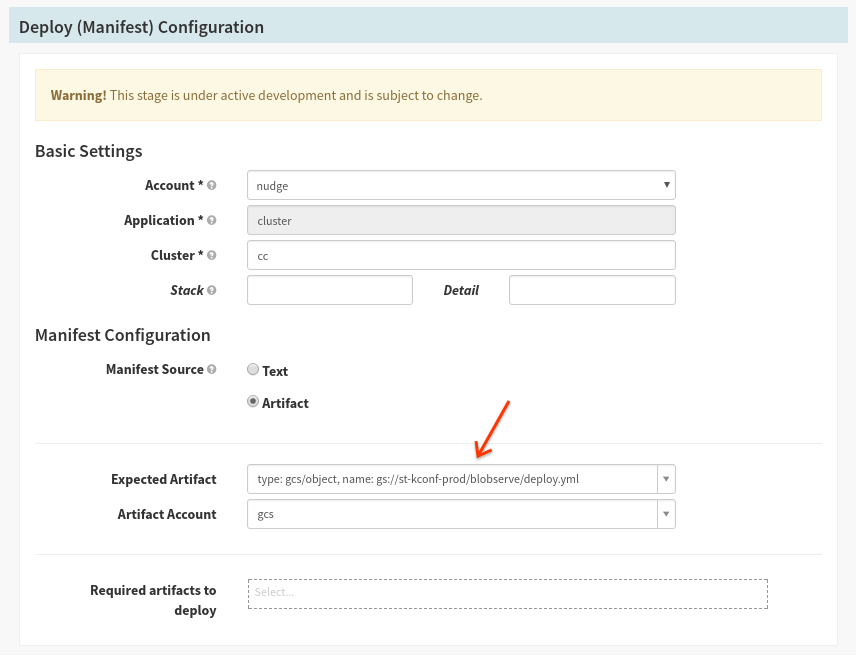Open the Artifact Account dropdown showing gcs
This screenshot has width=856, height=656.
point(450,514)
